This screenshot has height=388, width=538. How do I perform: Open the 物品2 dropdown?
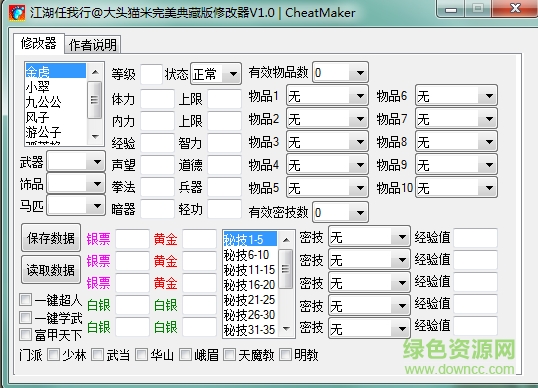click(x=327, y=119)
